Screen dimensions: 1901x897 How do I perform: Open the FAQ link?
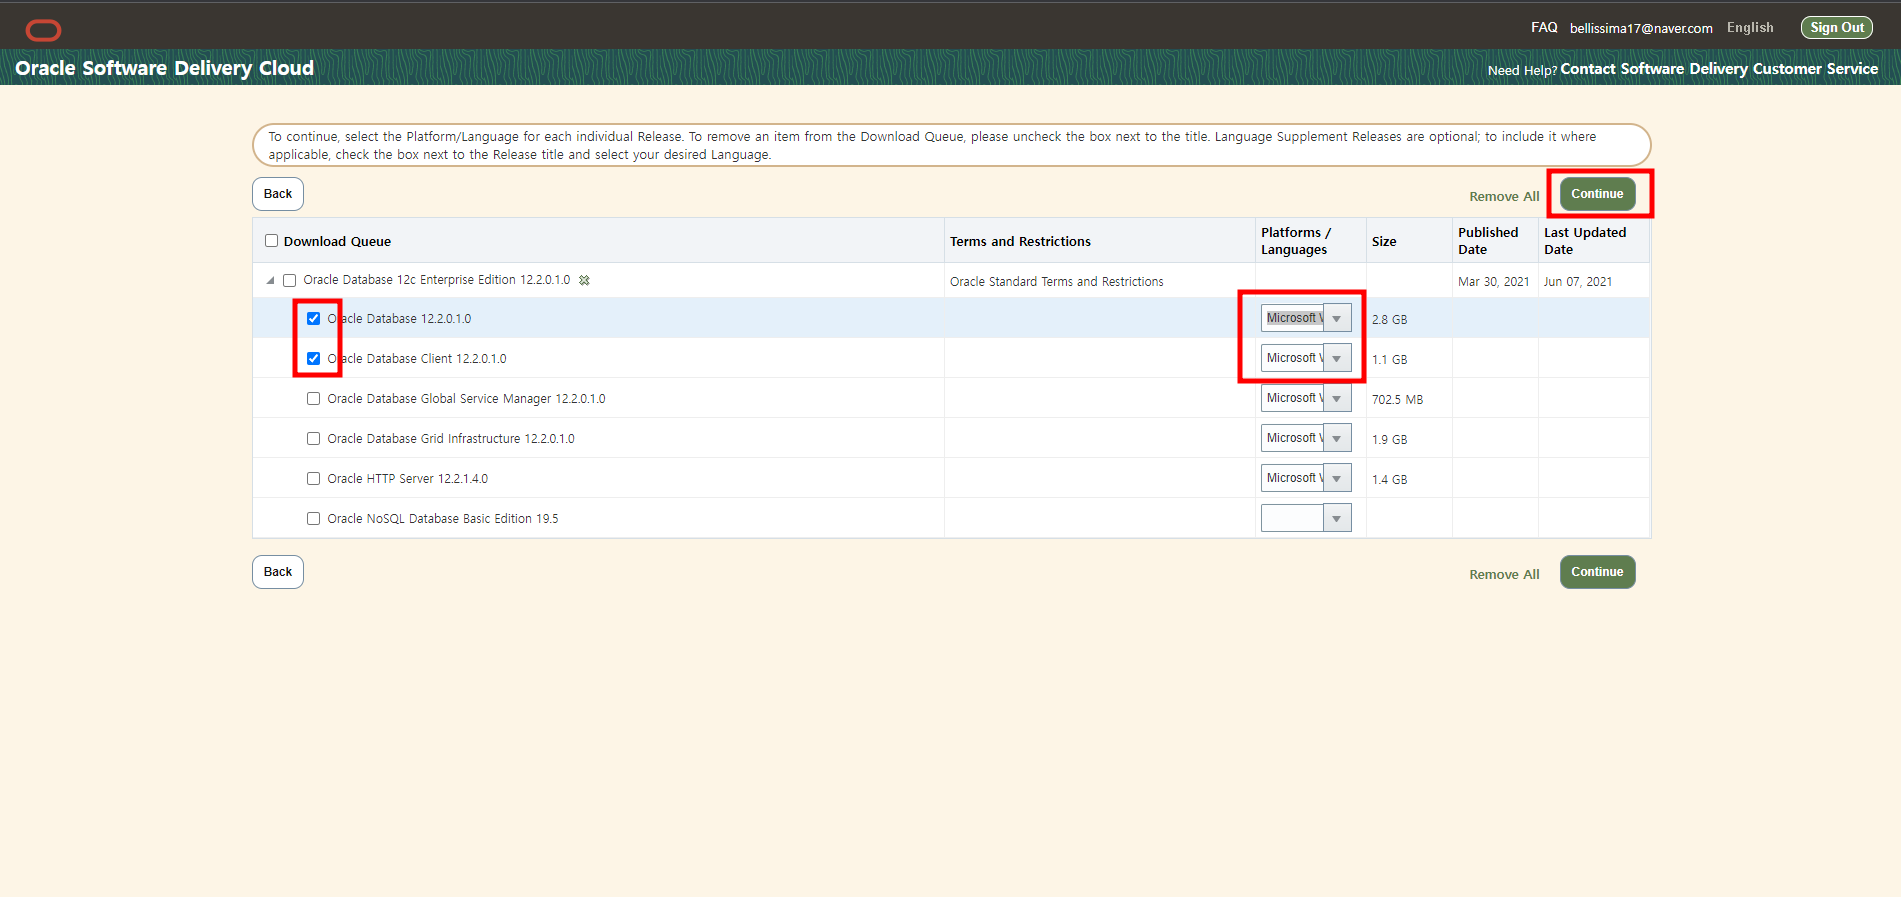[x=1544, y=28]
